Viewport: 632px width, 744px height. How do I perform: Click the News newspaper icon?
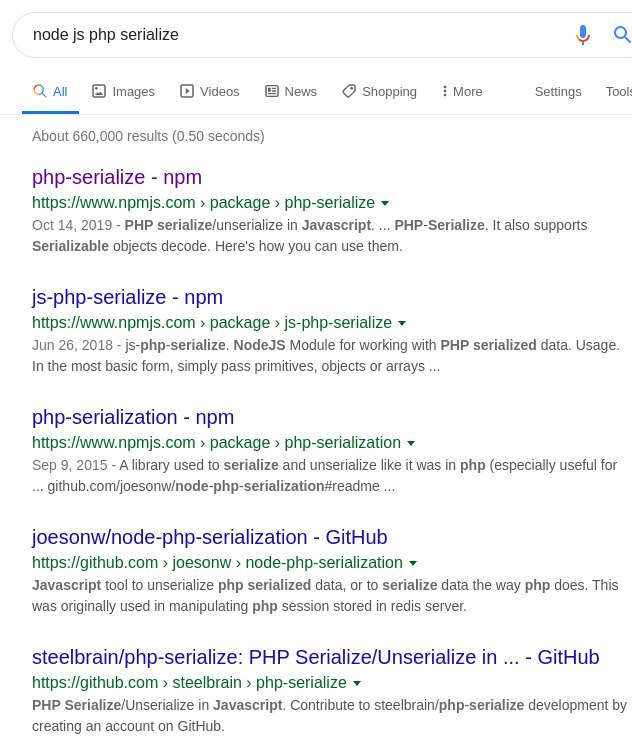point(272,91)
